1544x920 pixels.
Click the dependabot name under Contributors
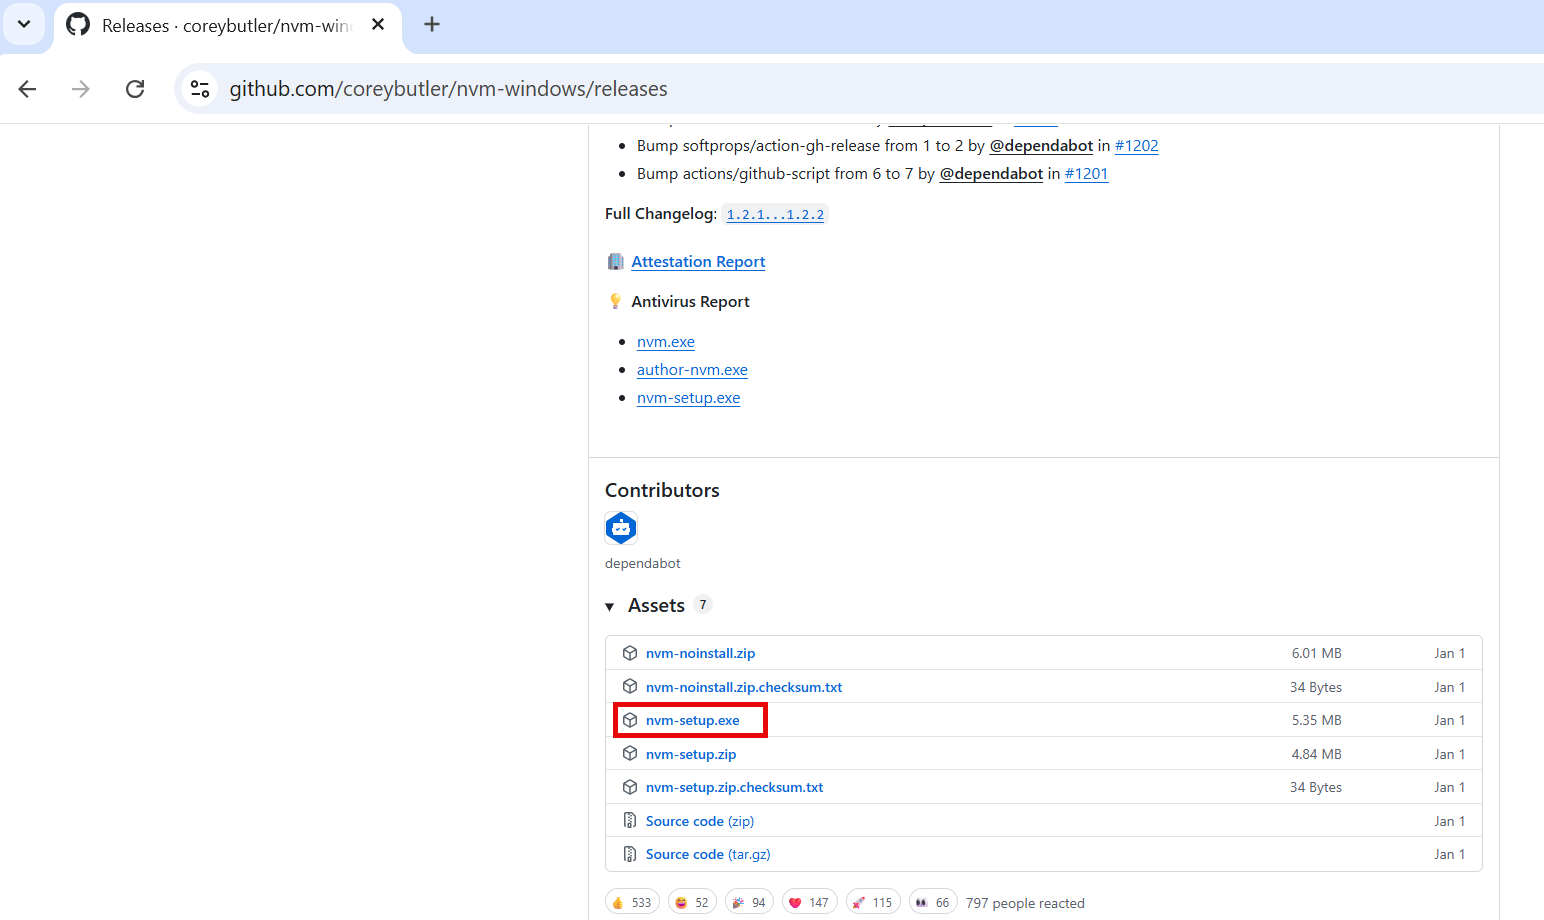click(x=642, y=563)
